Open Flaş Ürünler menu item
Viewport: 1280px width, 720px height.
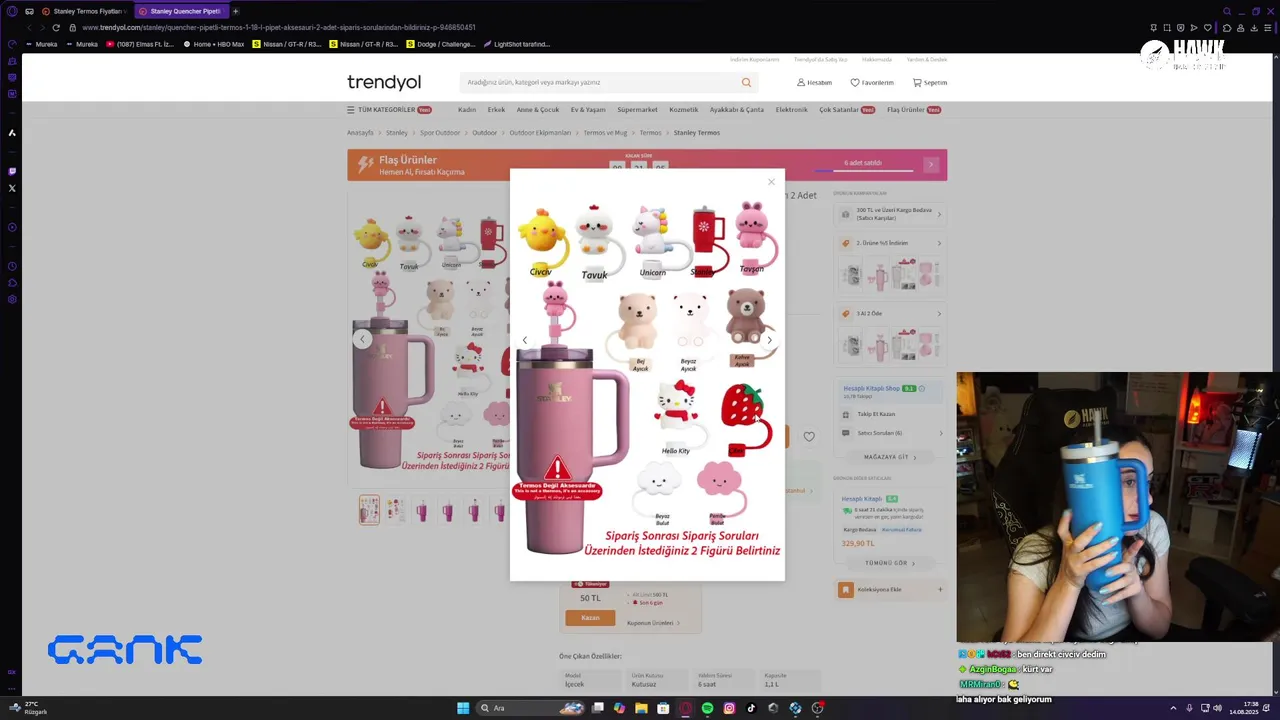coord(913,110)
